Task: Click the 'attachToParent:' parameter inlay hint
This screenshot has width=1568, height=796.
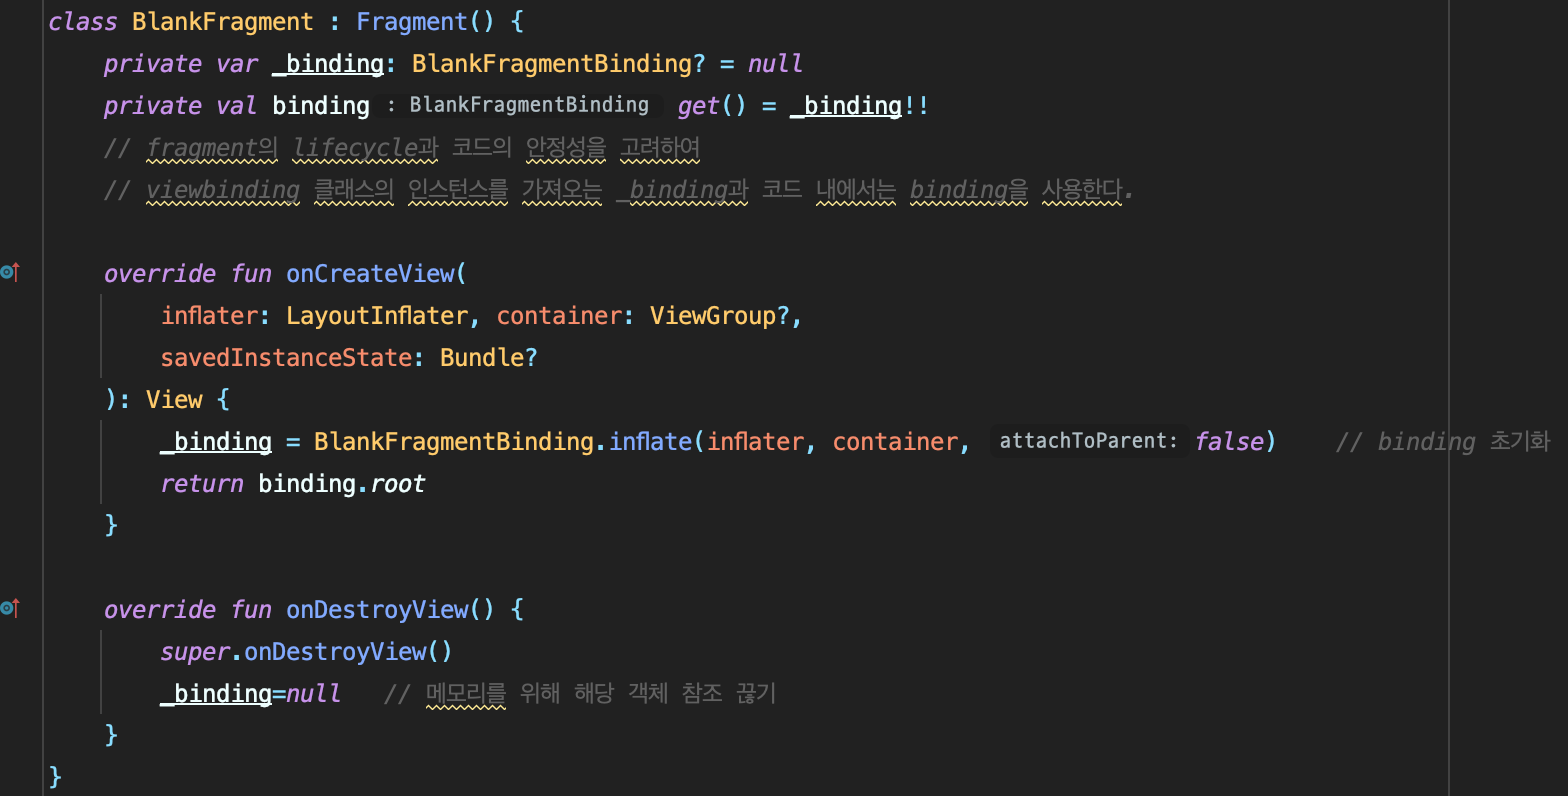Action: point(1088,441)
